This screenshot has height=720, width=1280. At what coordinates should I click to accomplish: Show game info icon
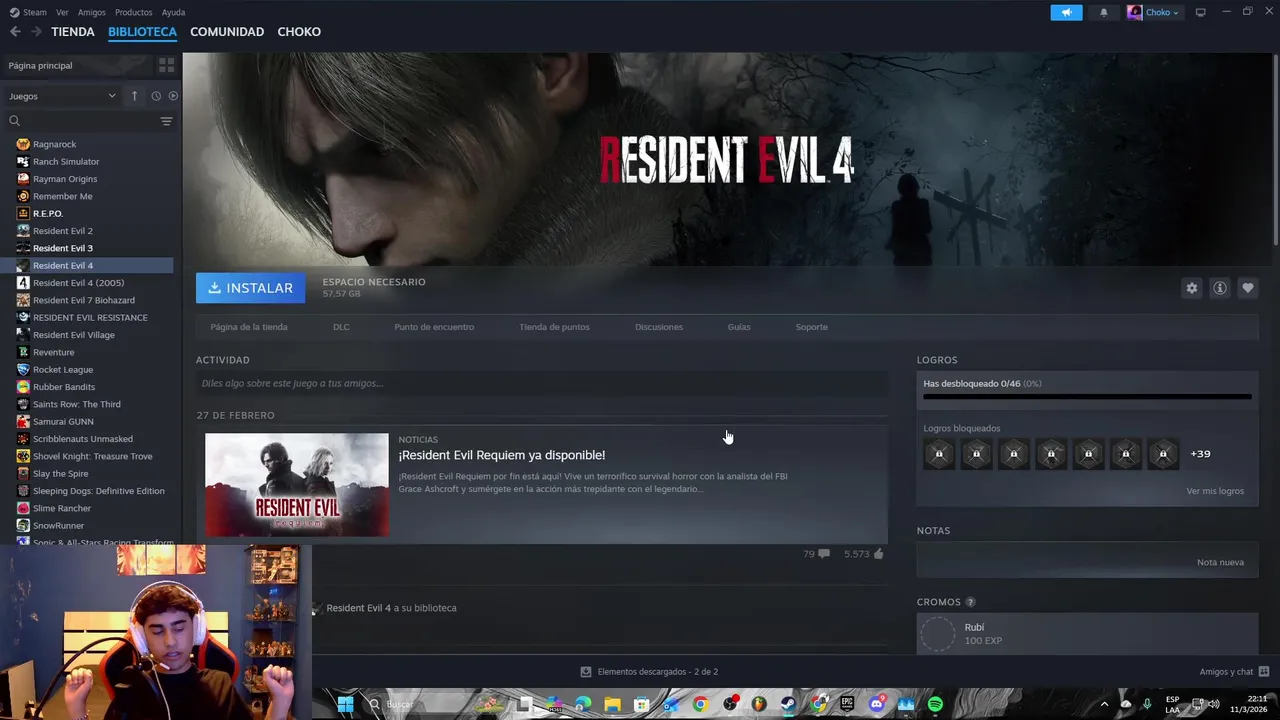[x=1220, y=288]
